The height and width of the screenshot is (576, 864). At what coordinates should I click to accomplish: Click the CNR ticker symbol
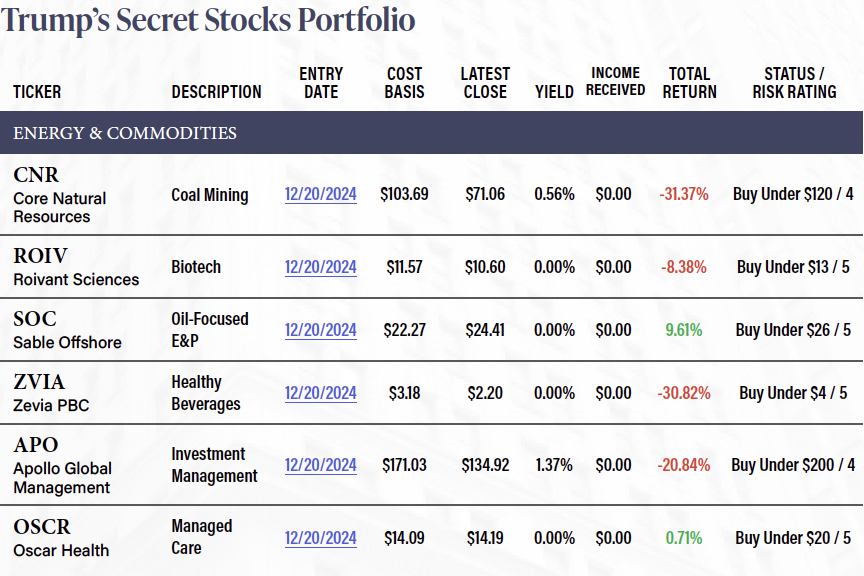pos(36,175)
